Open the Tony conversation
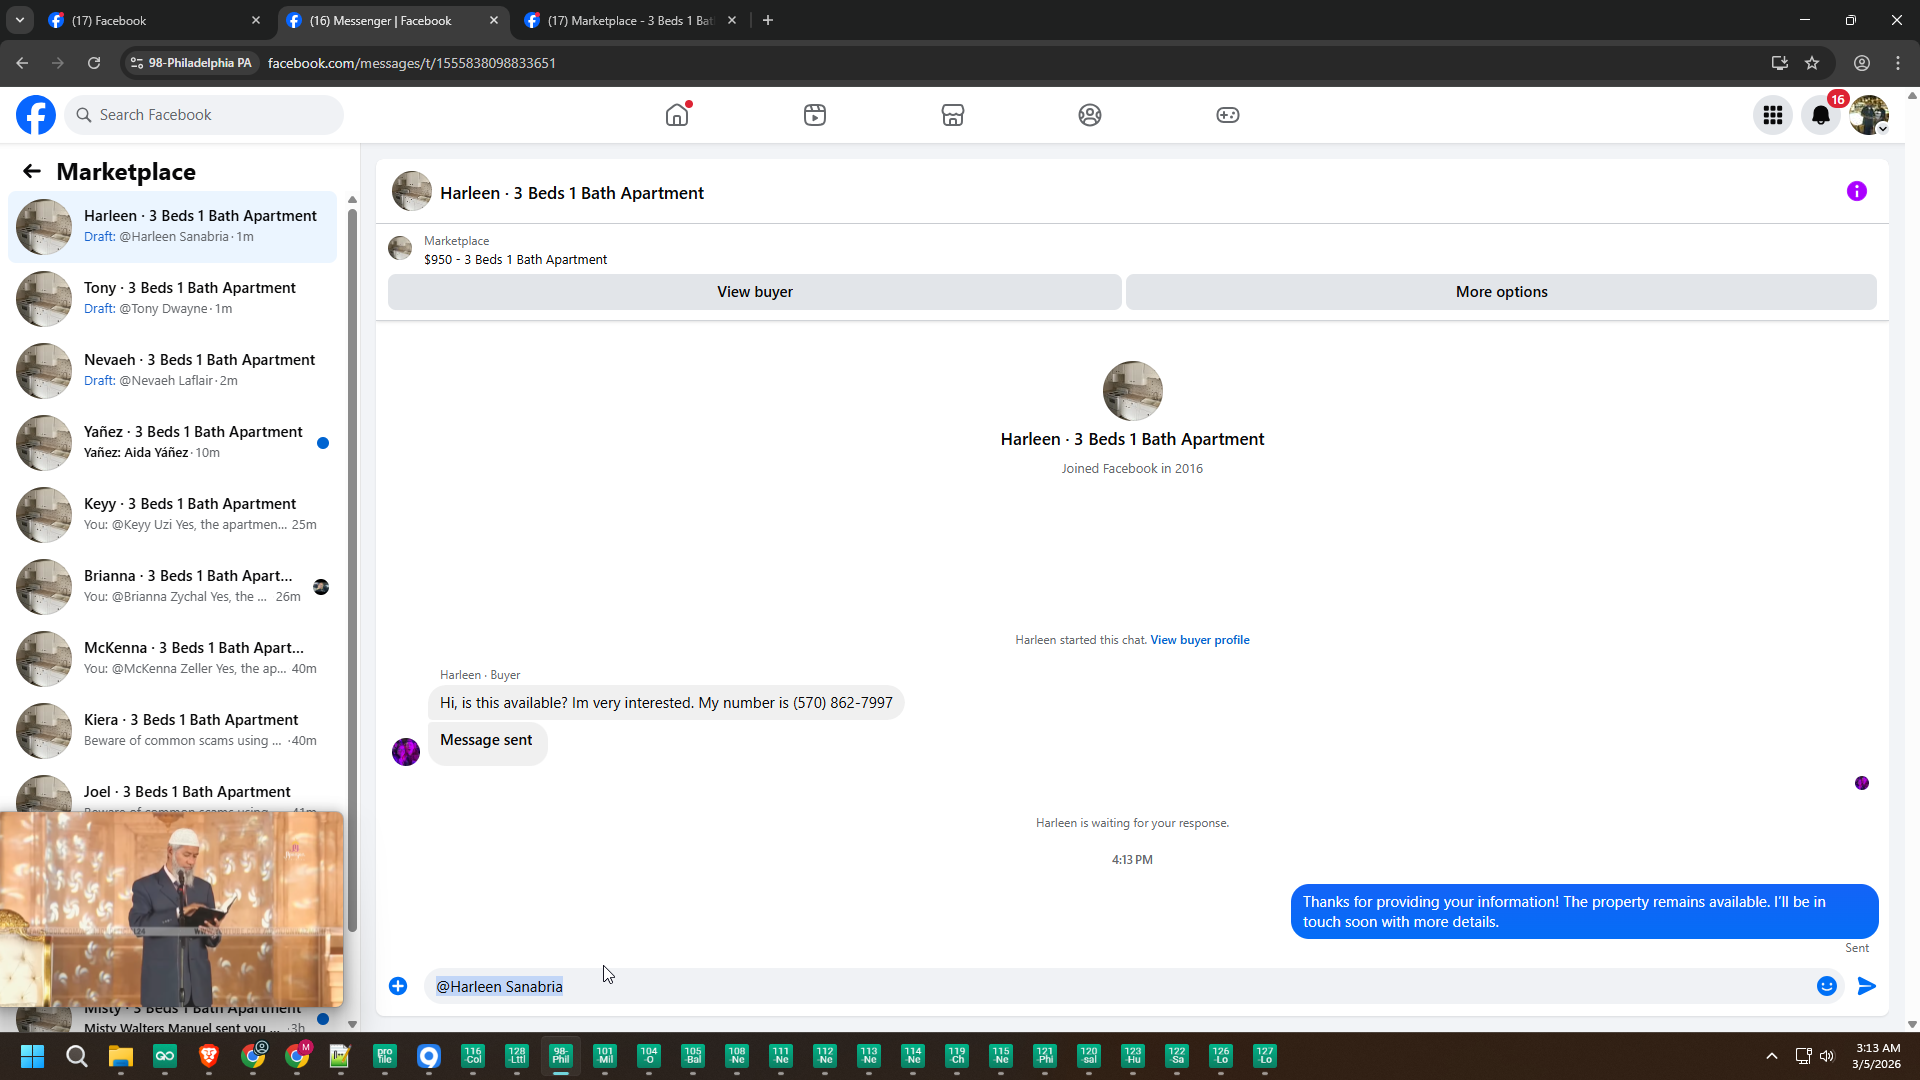The image size is (1920, 1080). click(x=172, y=299)
